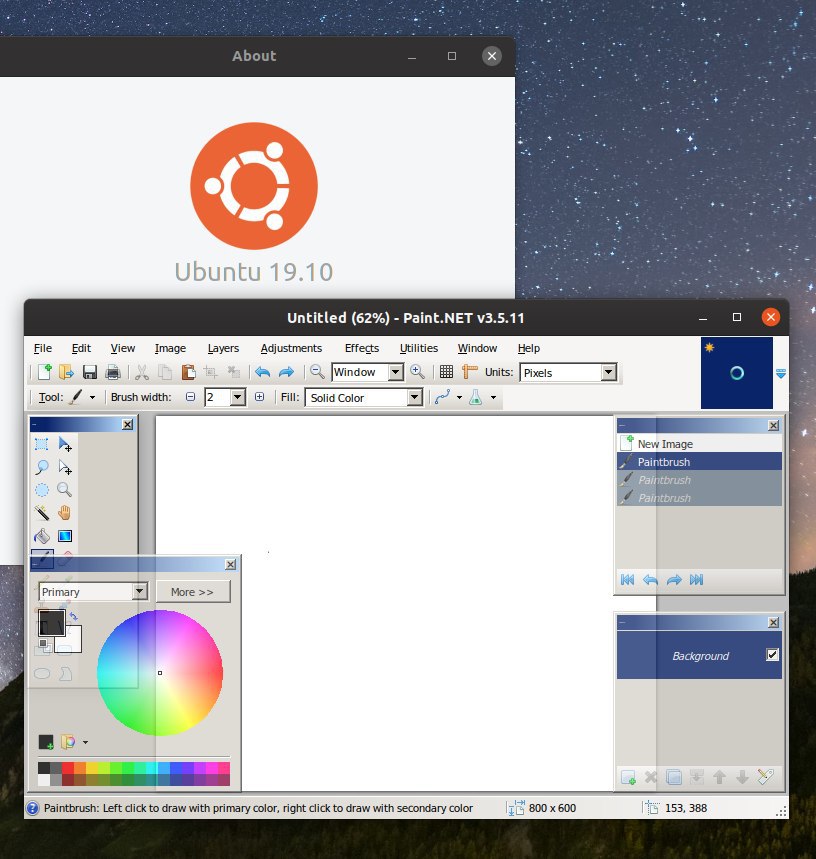816x859 pixels.
Task: Rewind history to the first step
Action: 627,580
